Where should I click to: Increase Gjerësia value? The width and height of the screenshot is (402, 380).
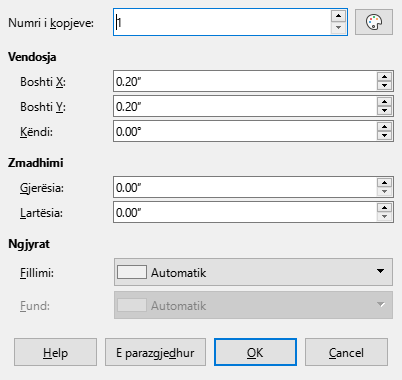click(x=384, y=183)
